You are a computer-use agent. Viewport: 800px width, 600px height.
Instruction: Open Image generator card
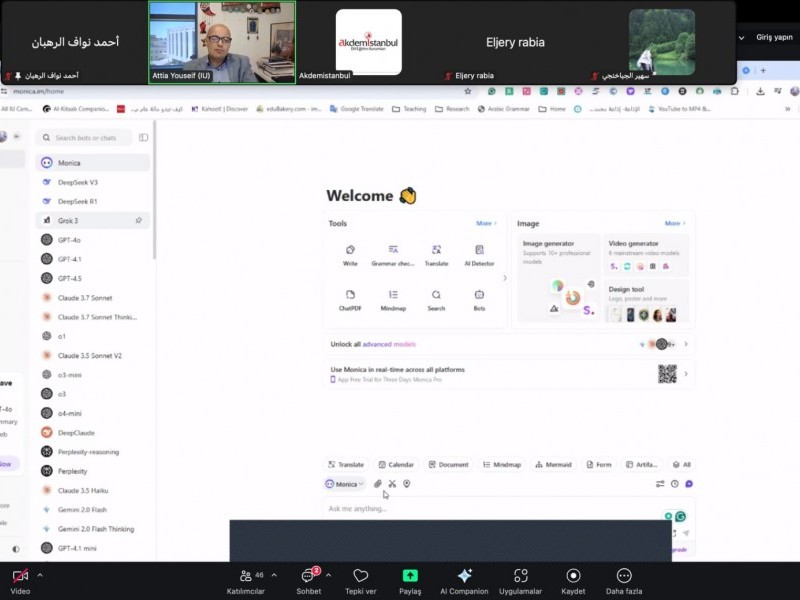point(558,278)
